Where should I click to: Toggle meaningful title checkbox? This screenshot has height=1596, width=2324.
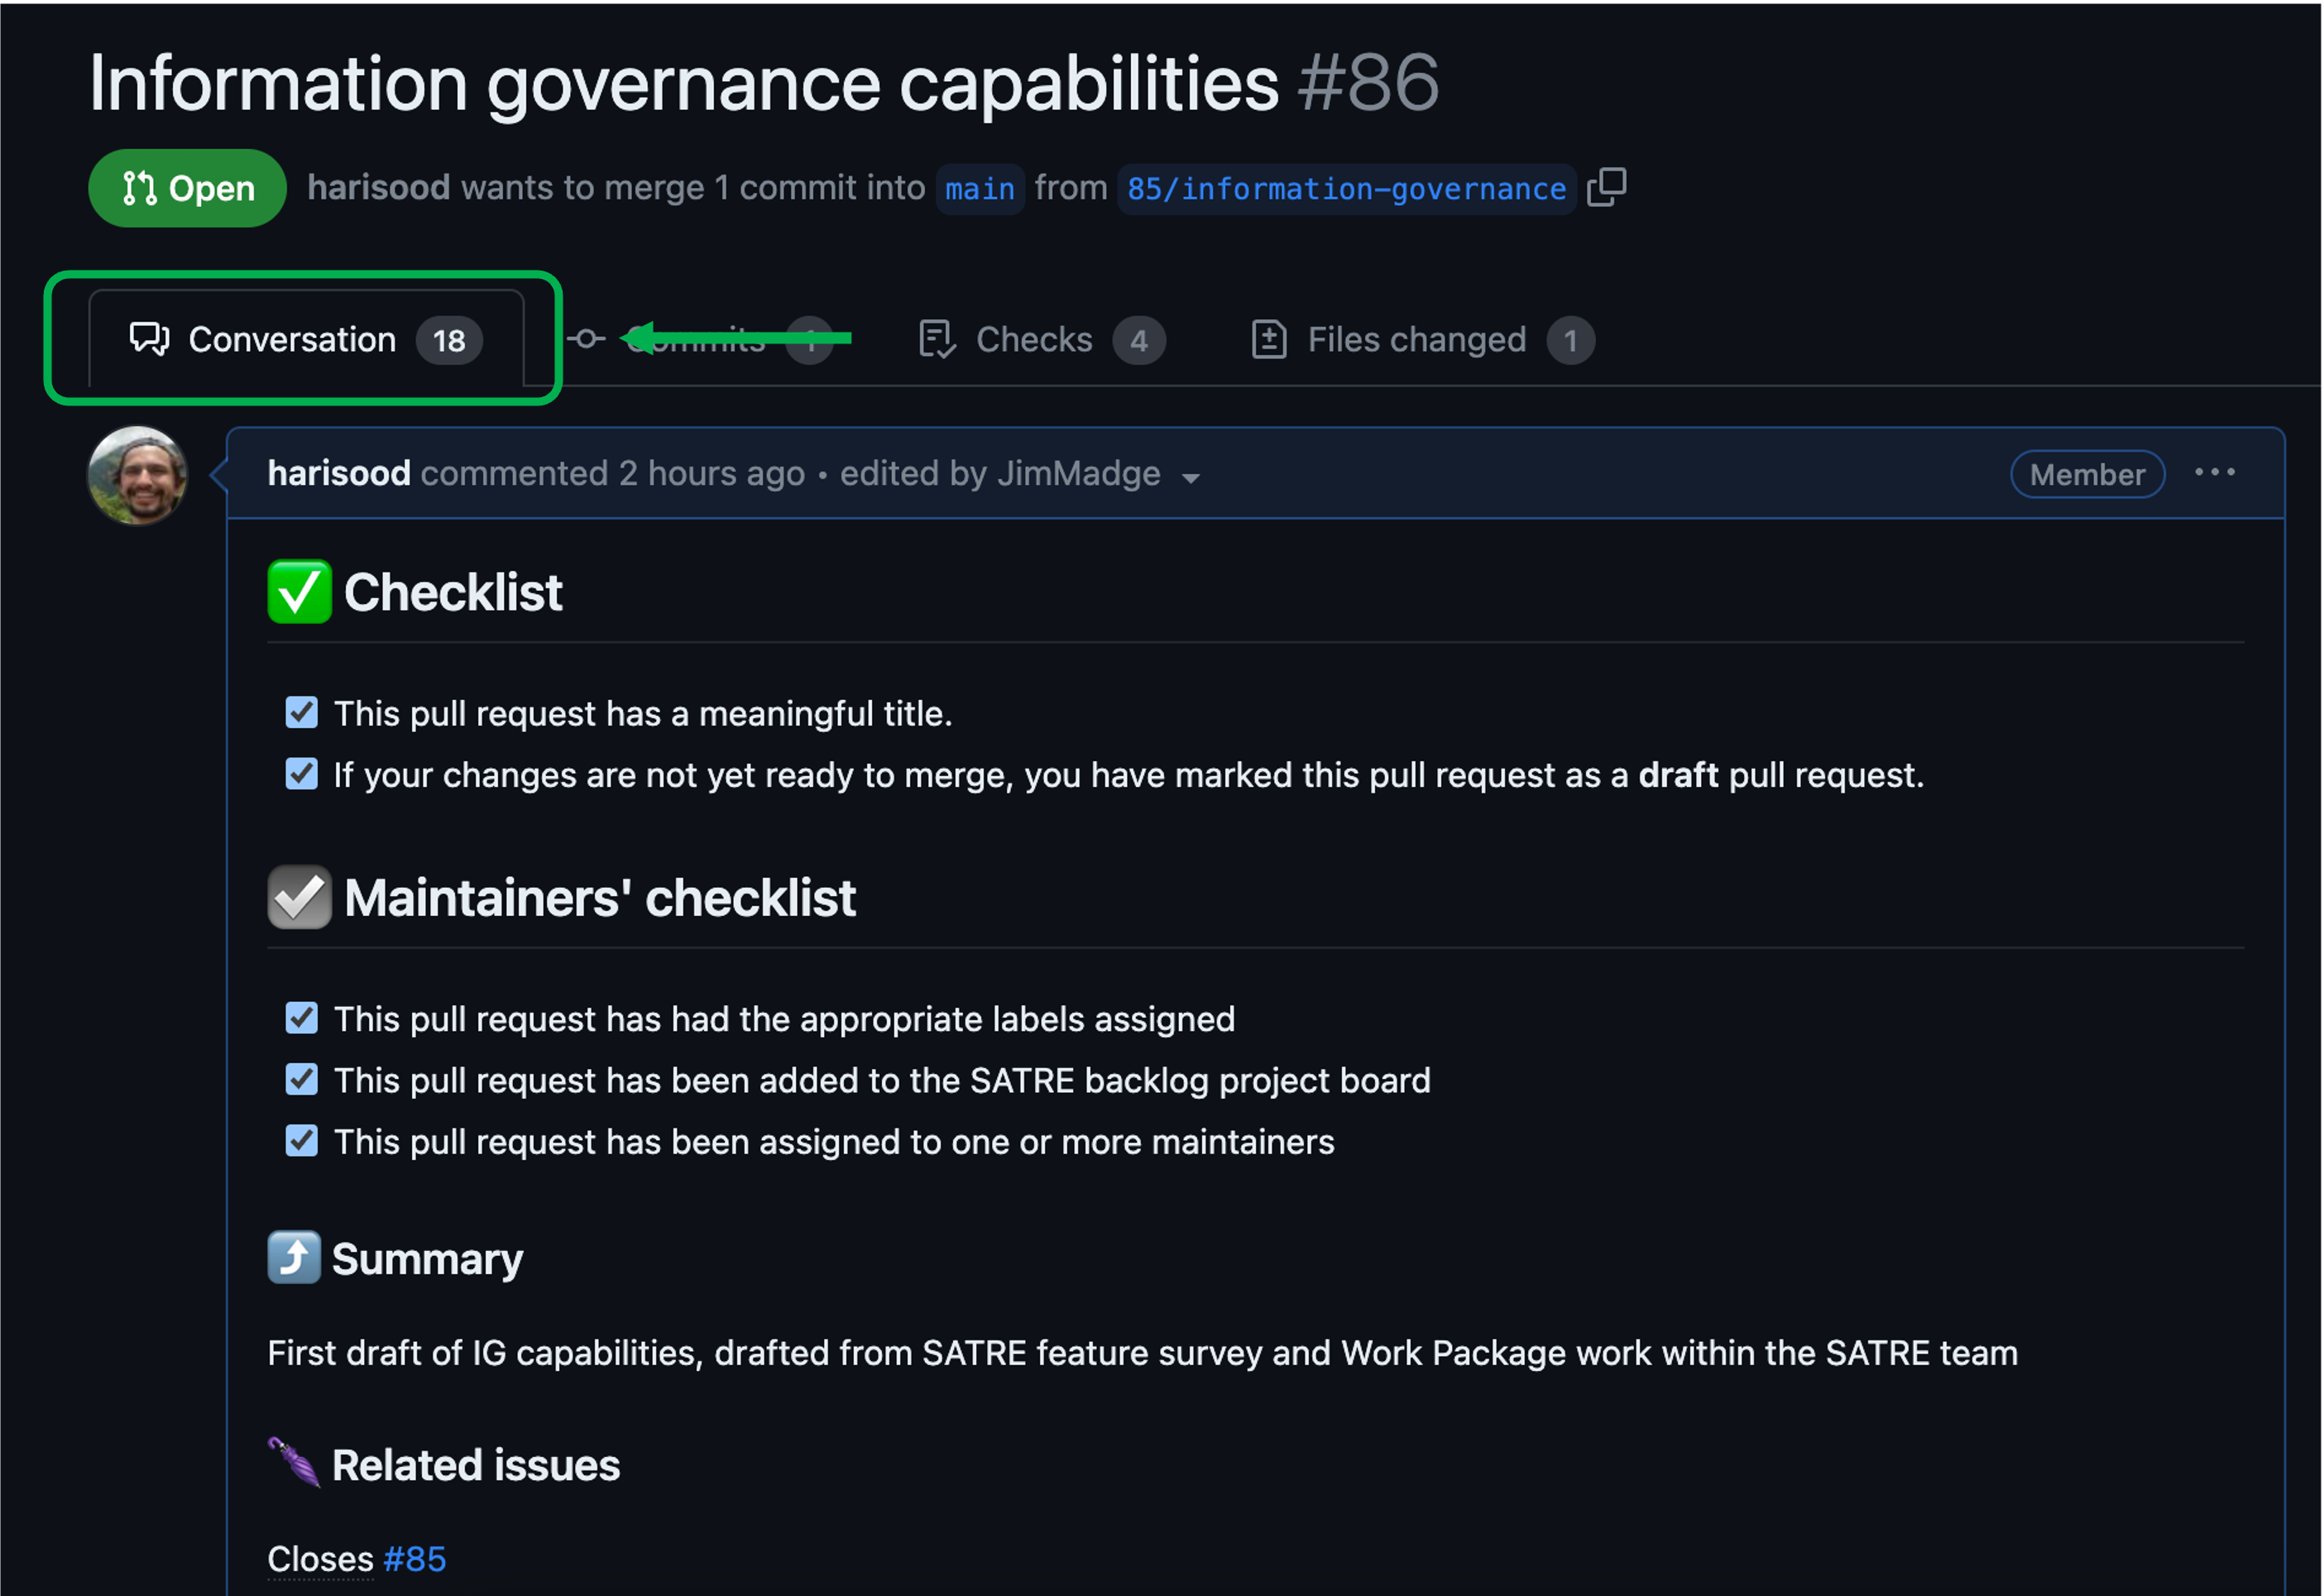click(302, 713)
